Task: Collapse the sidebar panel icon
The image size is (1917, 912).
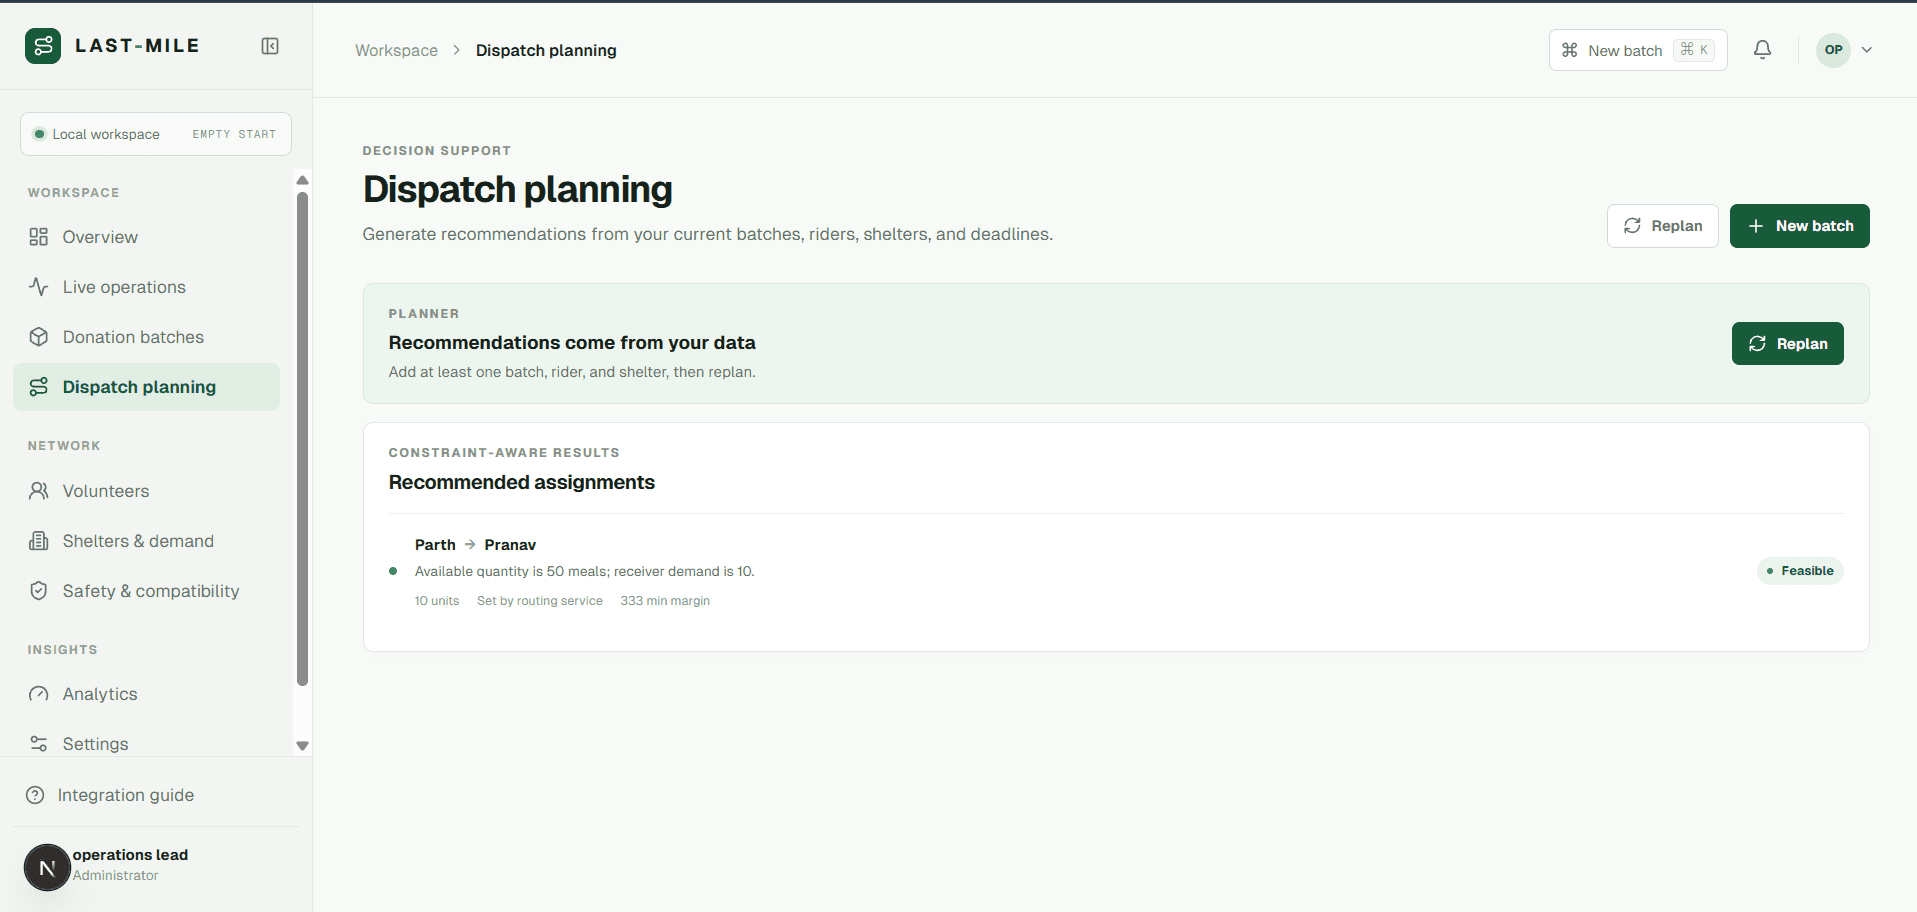Action: tap(270, 46)
